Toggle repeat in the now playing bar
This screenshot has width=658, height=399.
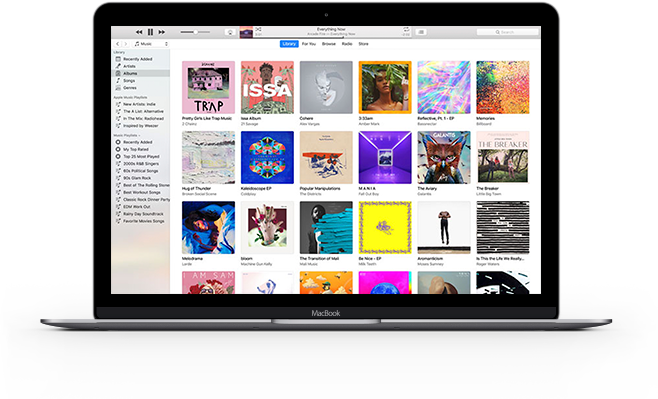pos(406,29)
